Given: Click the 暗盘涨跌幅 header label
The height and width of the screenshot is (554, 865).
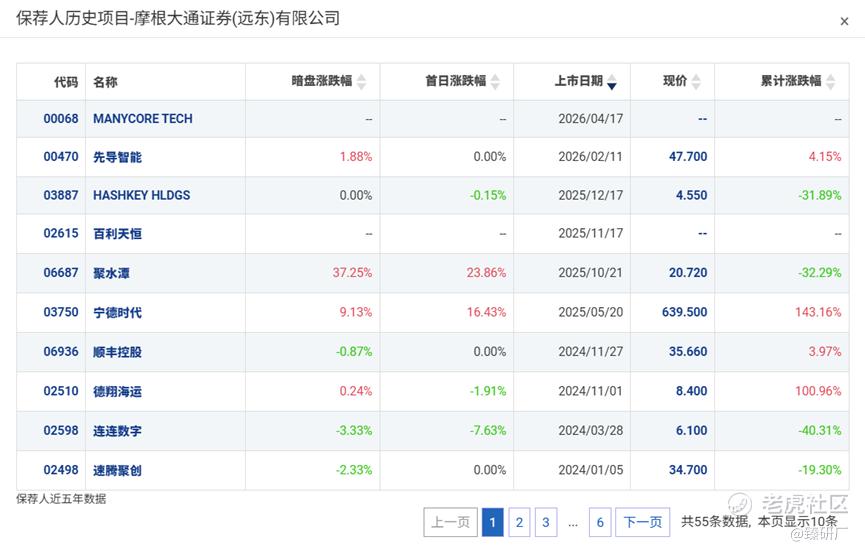Looking at the screenshot, I should click(x=322, y=81).
